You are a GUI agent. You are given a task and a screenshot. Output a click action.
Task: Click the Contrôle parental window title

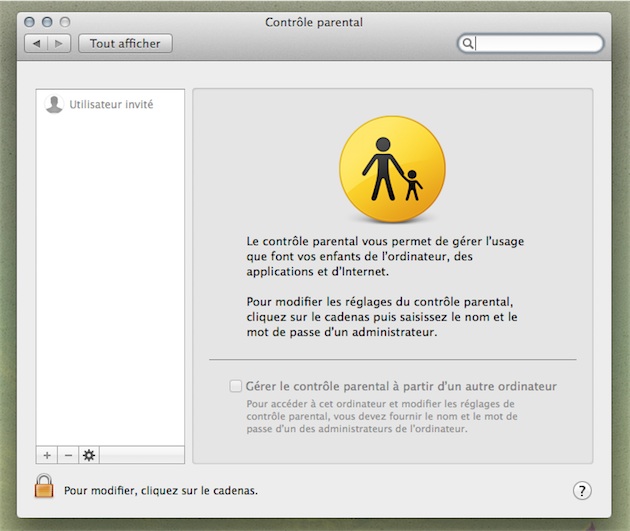pos(314,22)
